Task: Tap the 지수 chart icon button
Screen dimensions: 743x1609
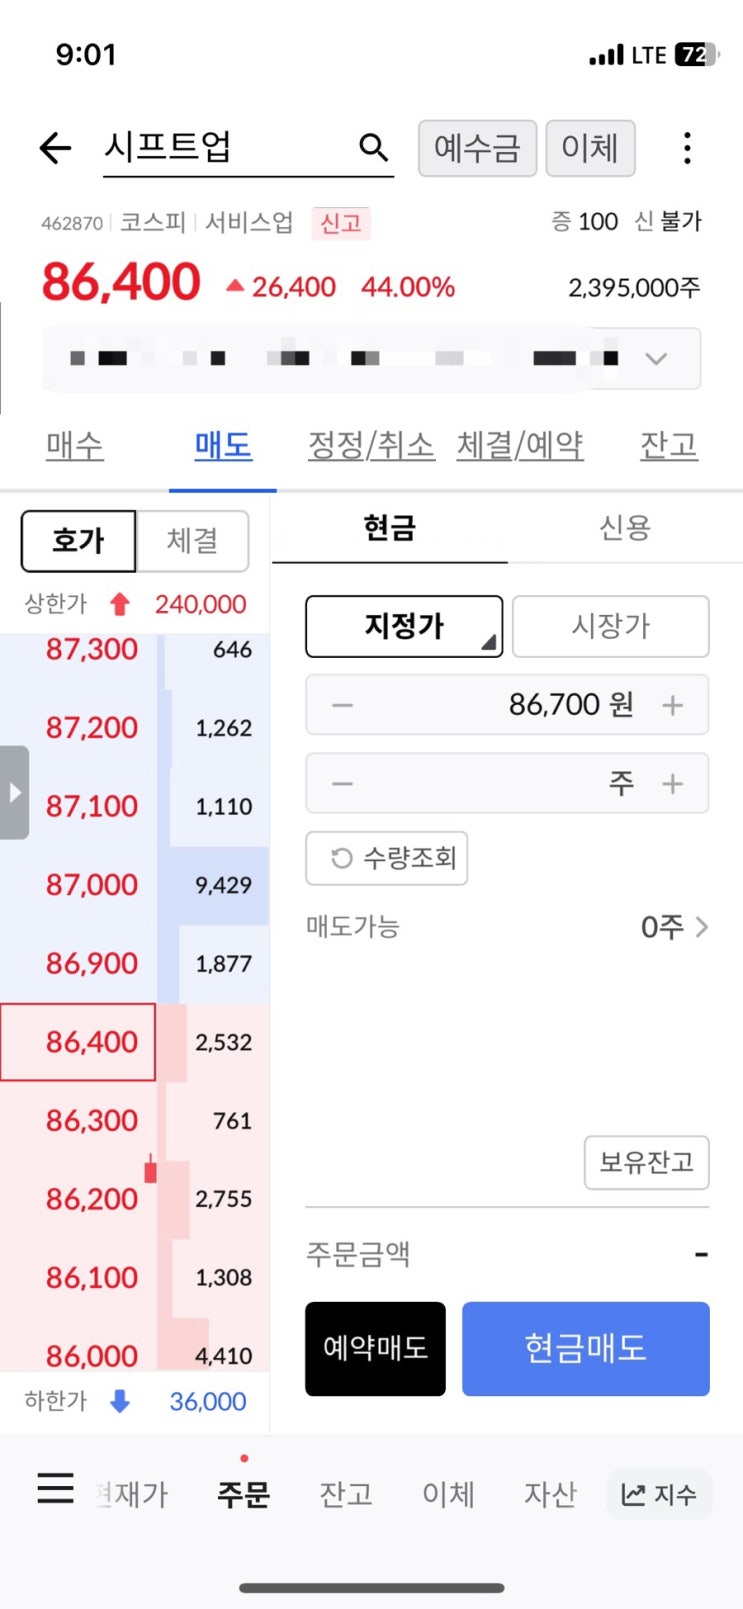Action: 659,1494
